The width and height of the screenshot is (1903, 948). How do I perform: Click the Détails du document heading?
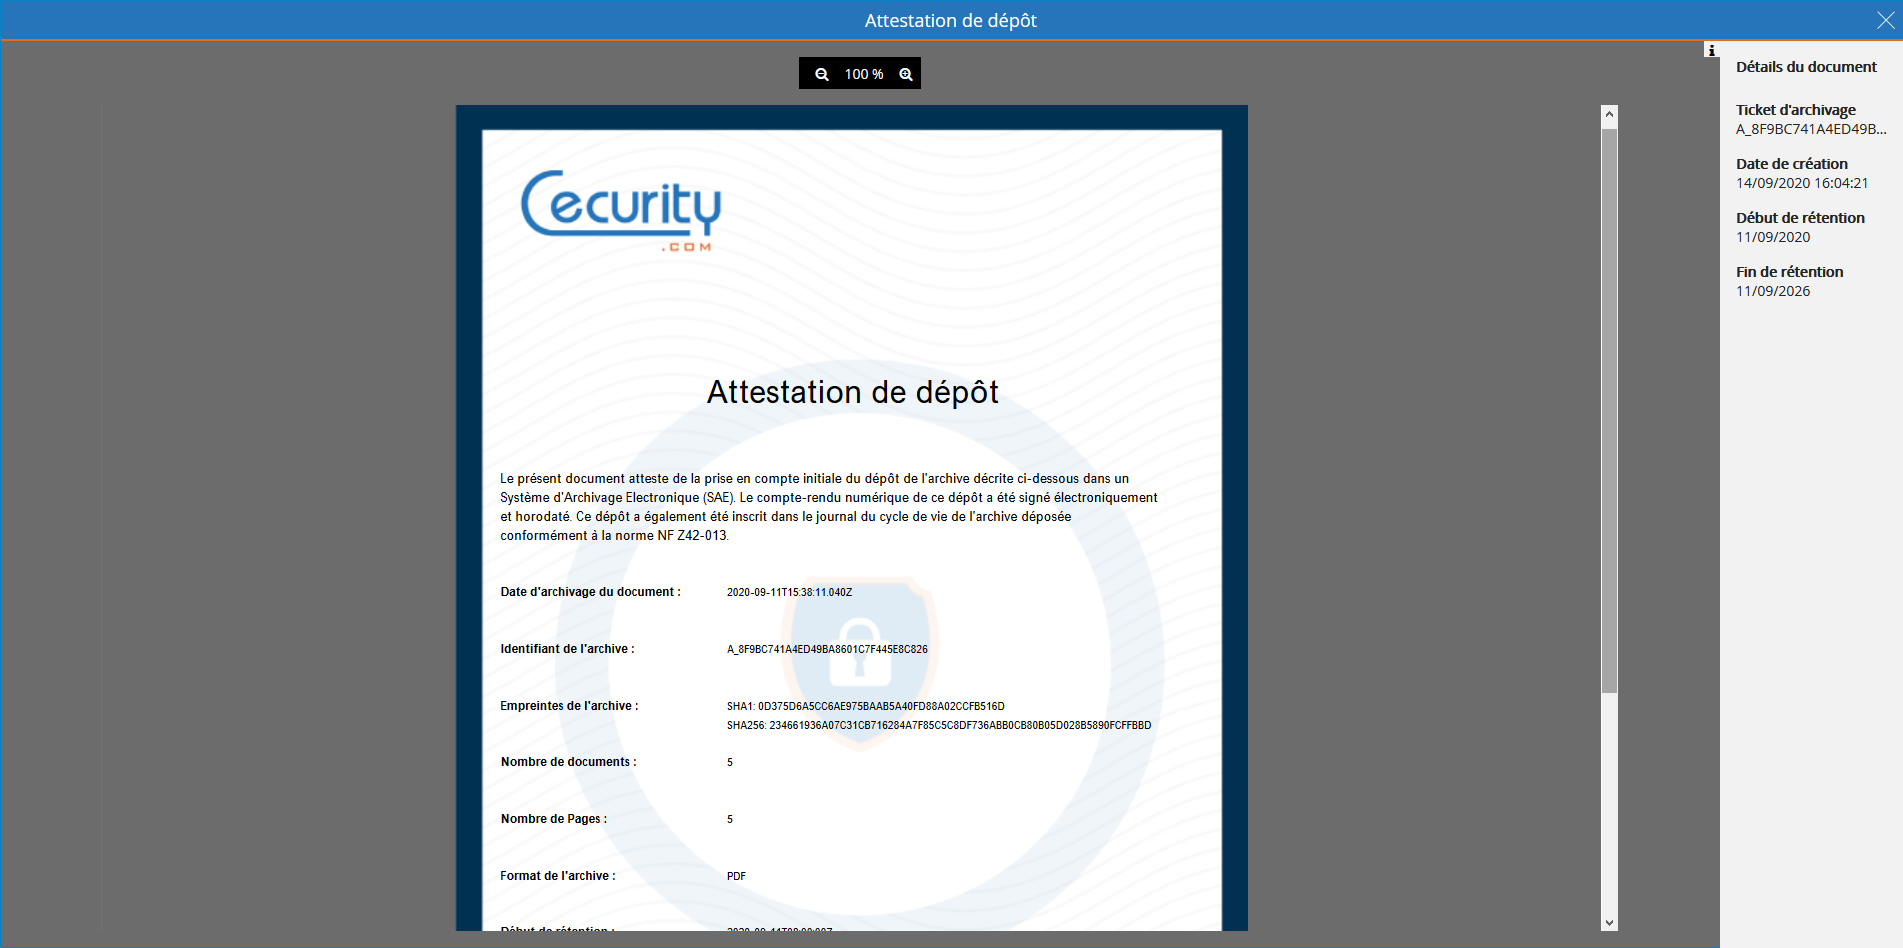[x=1806, y=66]
